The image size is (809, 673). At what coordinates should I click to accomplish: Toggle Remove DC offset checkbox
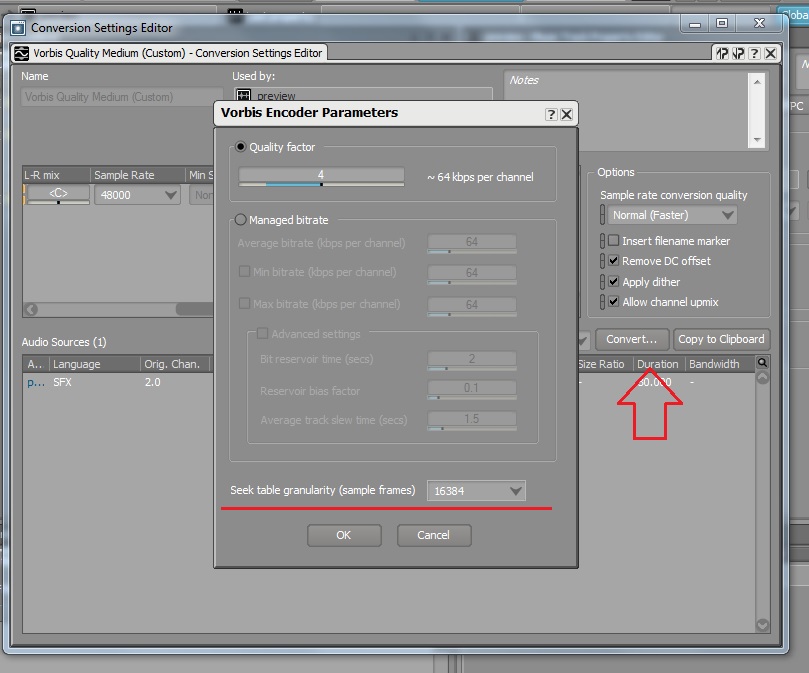(613, 261)
